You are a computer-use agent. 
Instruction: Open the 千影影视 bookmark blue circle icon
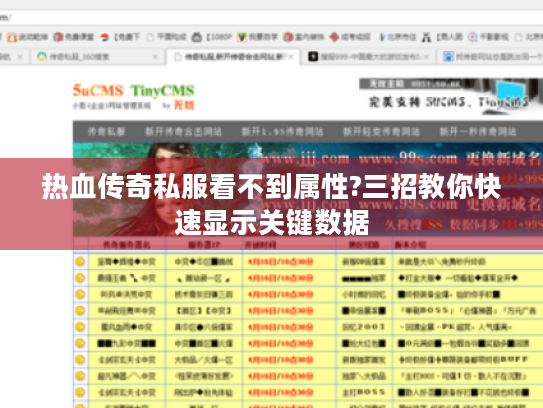click(472, 37)
